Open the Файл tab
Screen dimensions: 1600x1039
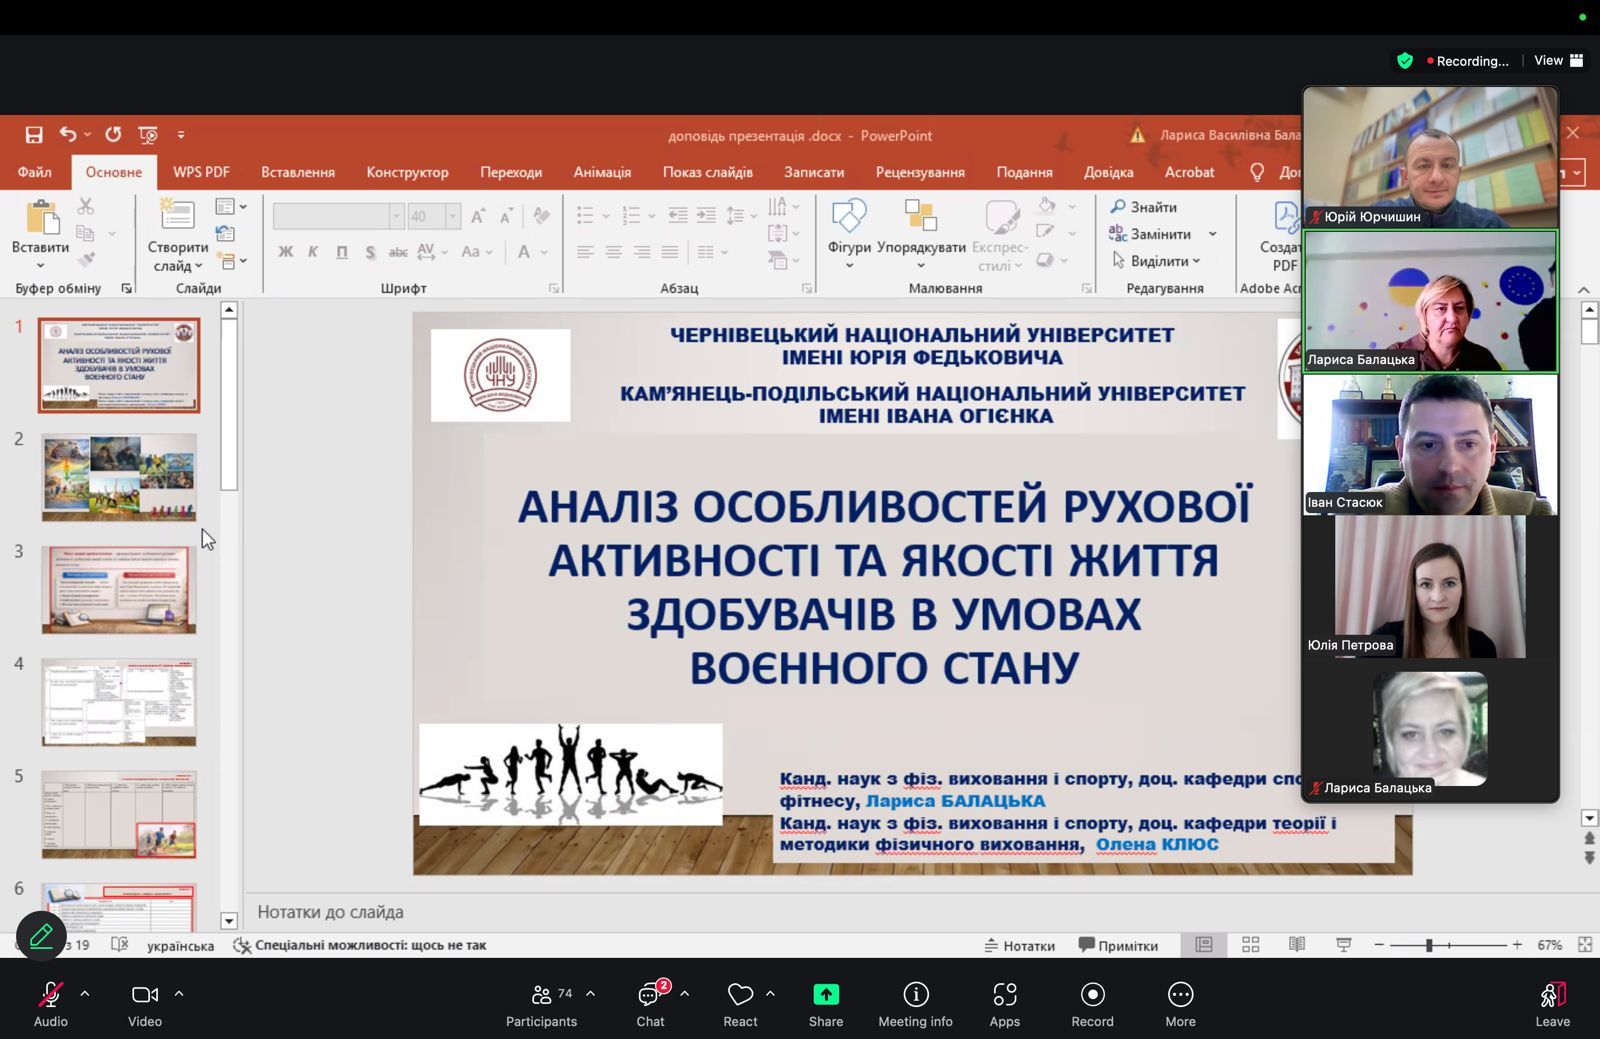[34, 172]
